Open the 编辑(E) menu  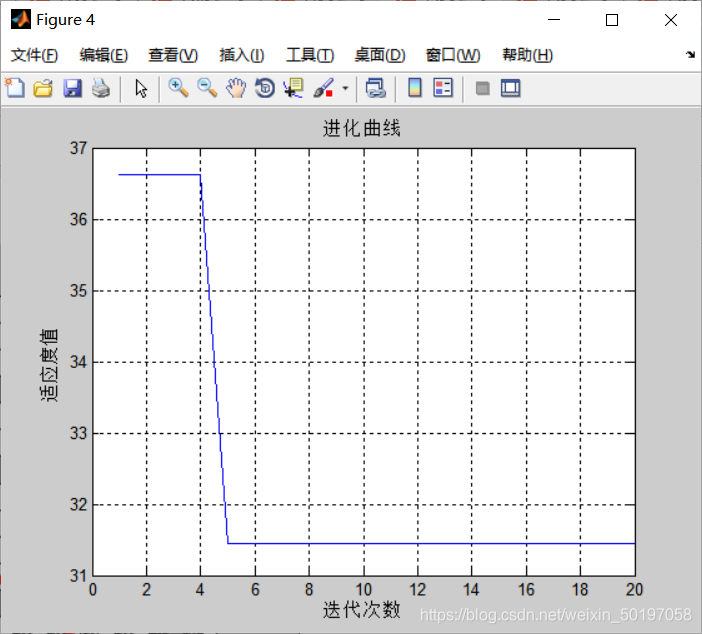tap(104, 55)
